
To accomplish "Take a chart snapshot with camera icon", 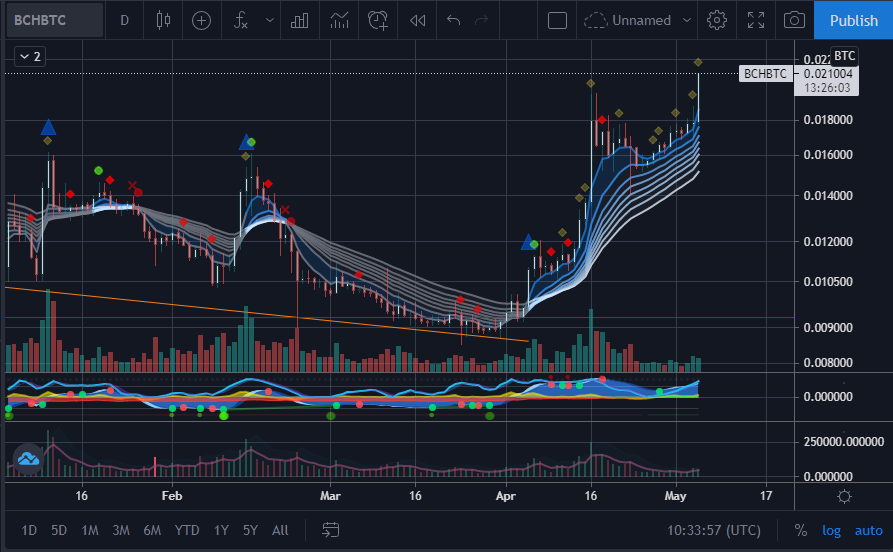I will 794,21.
